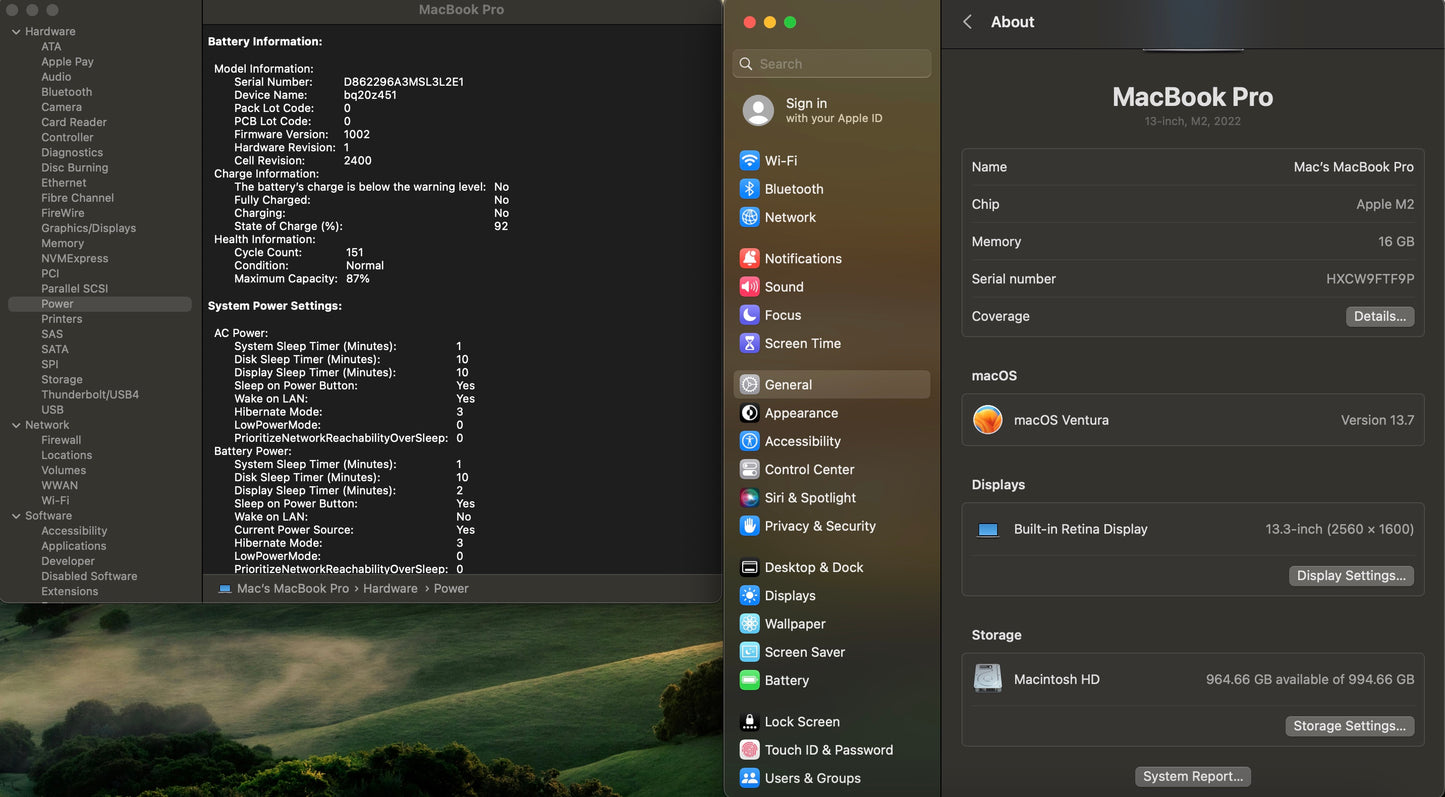Click the macOS Ventura logo icon
The width and height of the screenshot is (1445, 797).
coord(988,420)
